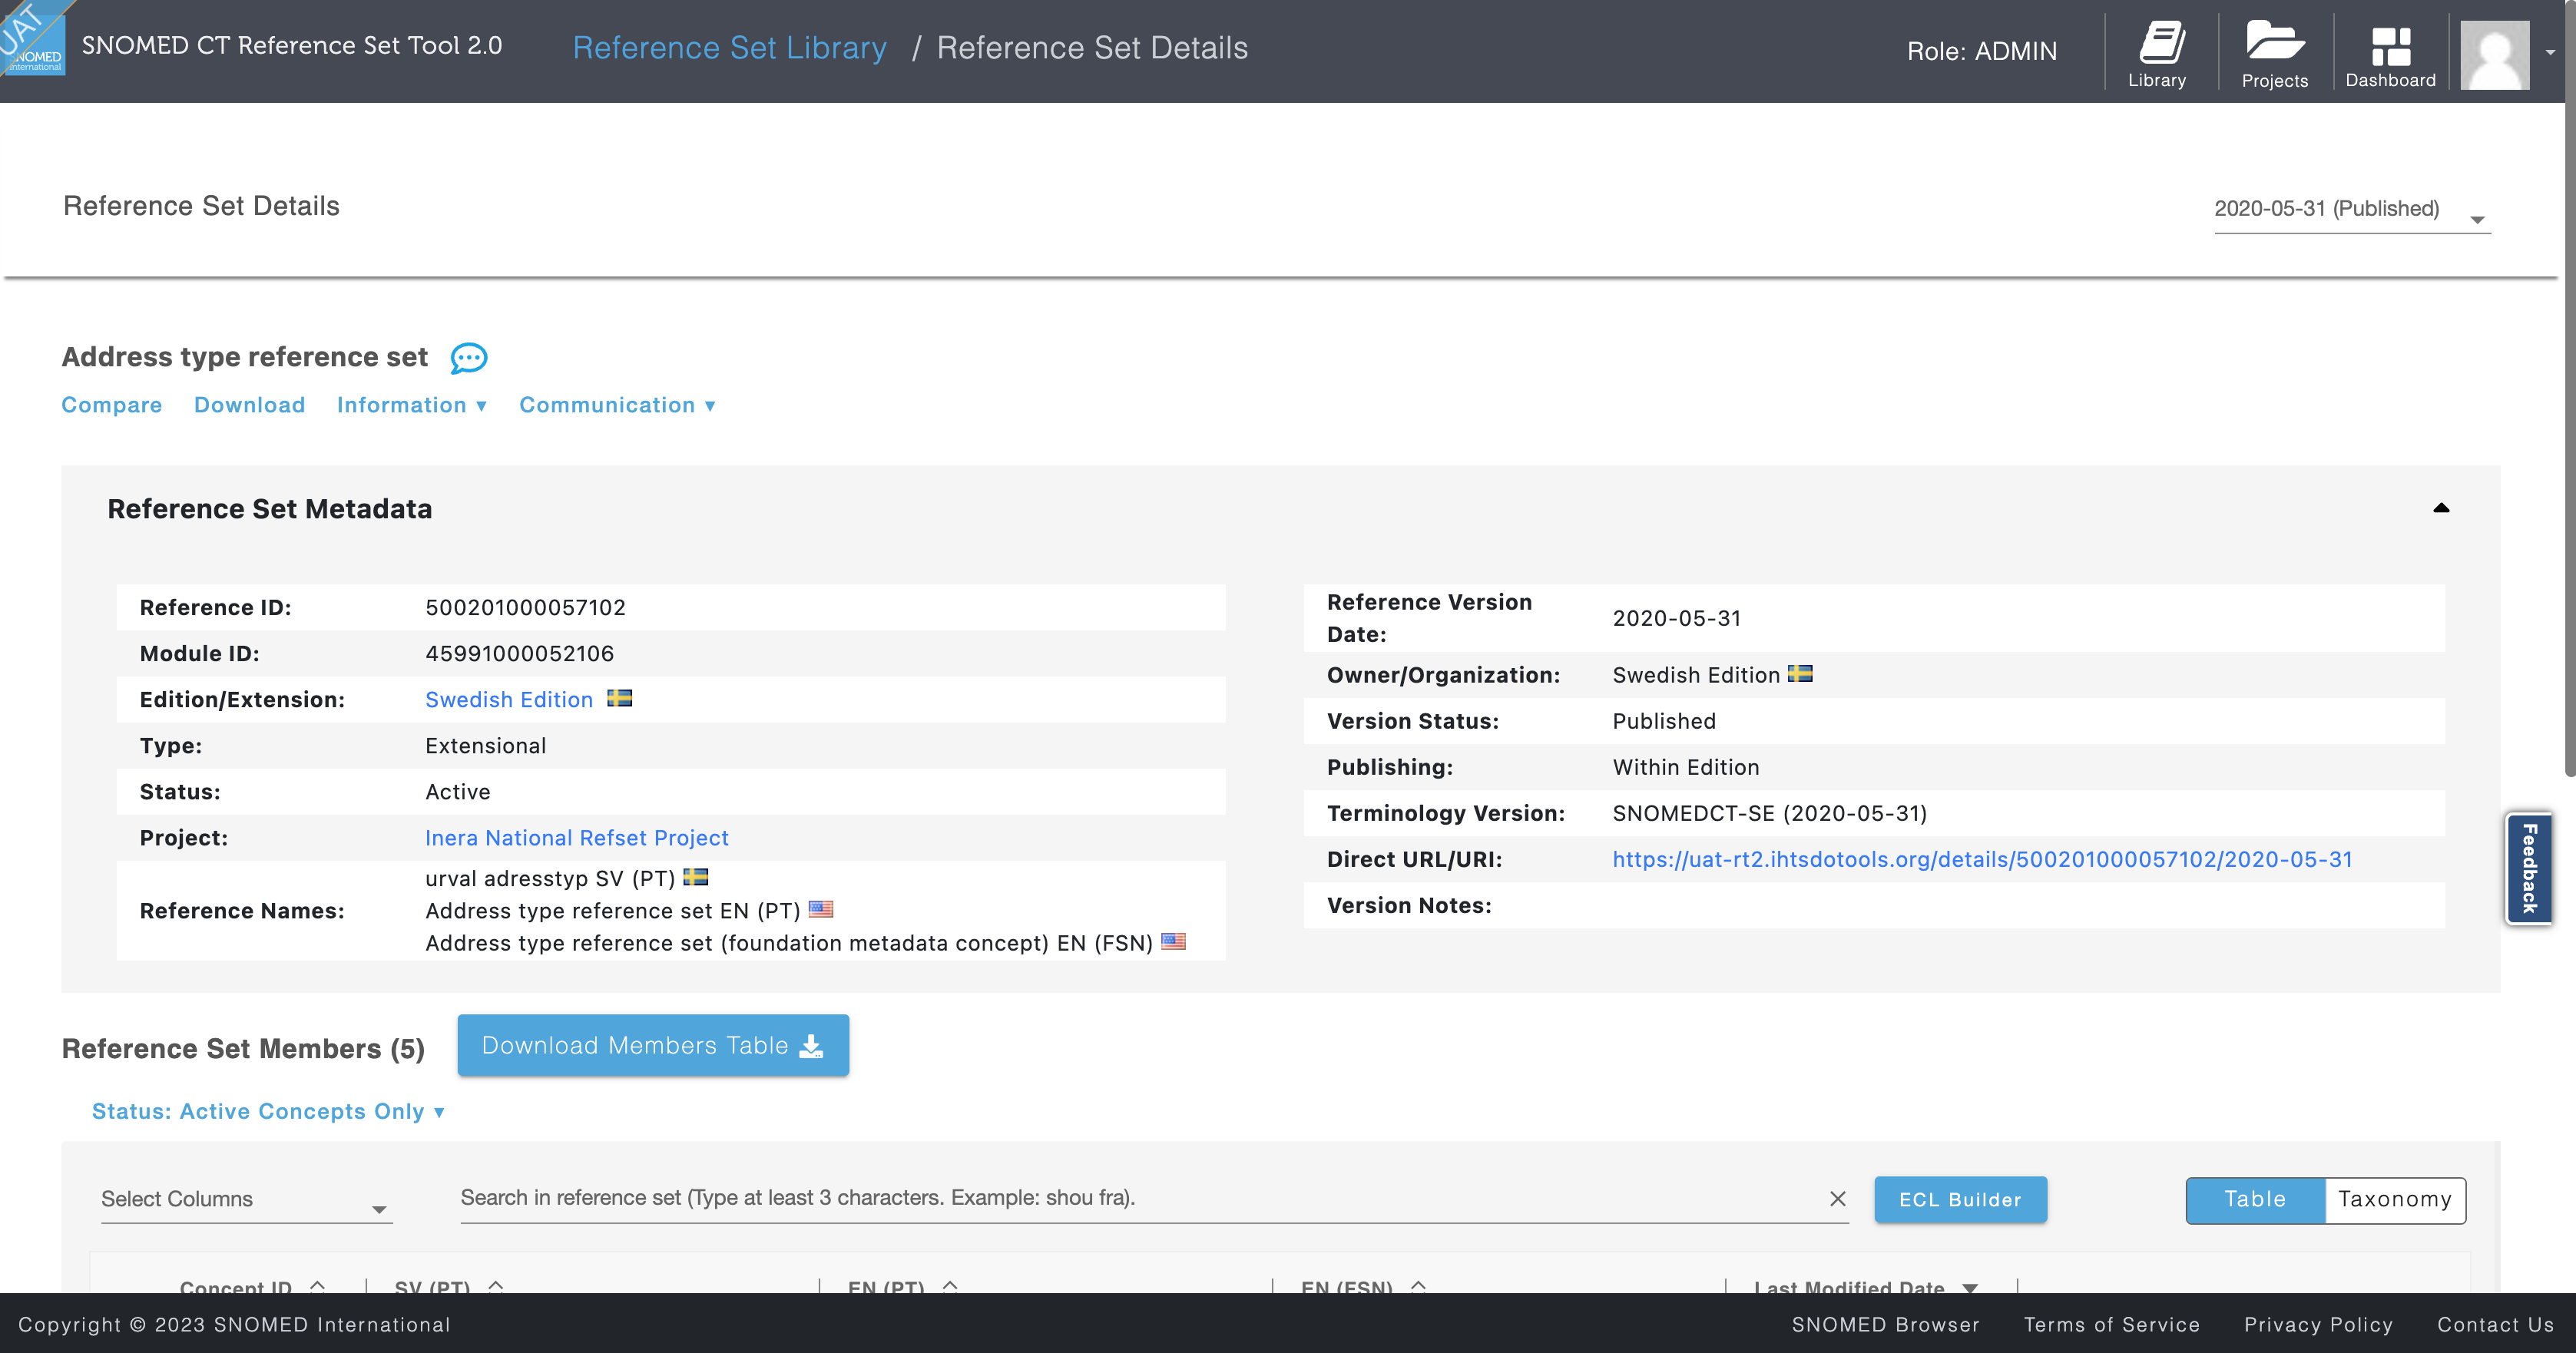Expand the Communication menu
Screen dimensions: 2576x1353
point(617,405)
